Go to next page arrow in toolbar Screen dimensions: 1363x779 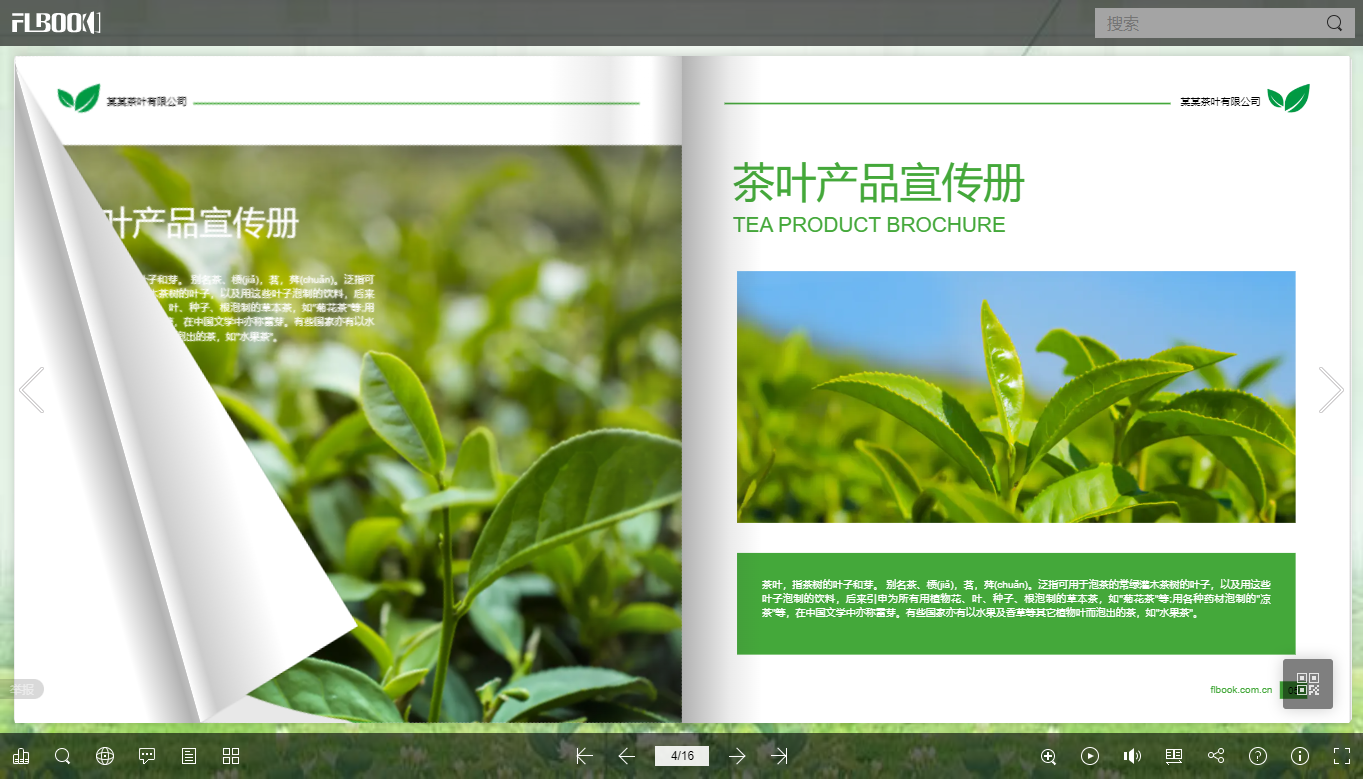click(x=737, y=756)
